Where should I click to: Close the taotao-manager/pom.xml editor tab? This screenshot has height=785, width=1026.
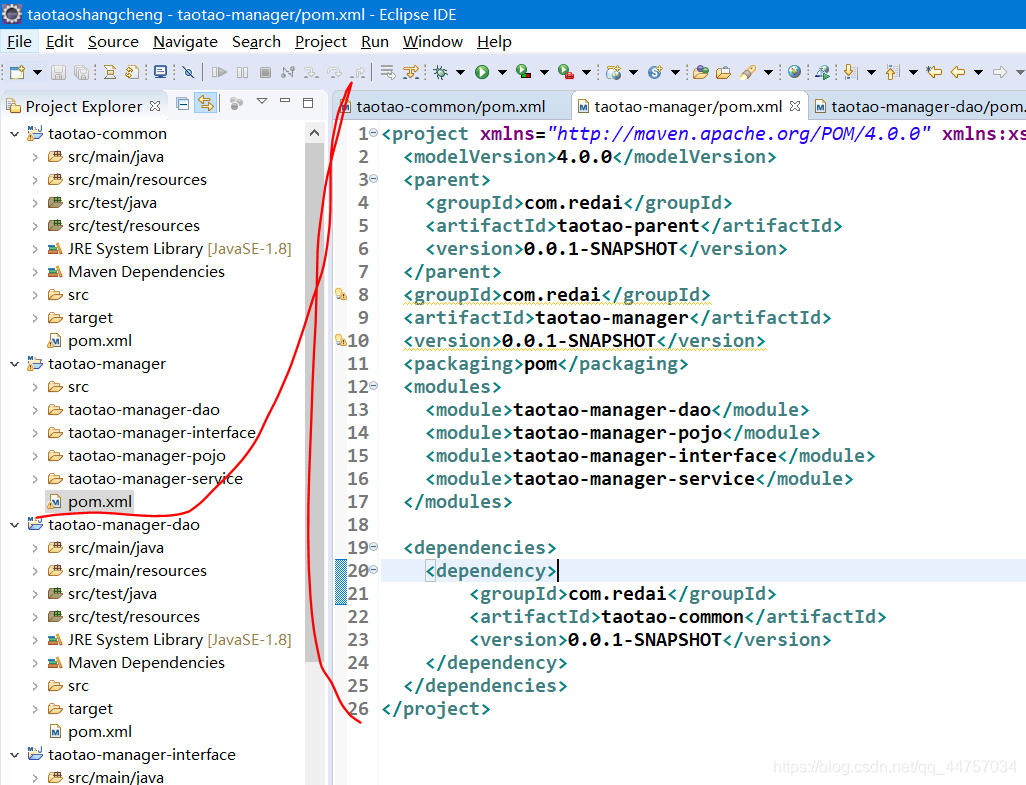(795, 105)
